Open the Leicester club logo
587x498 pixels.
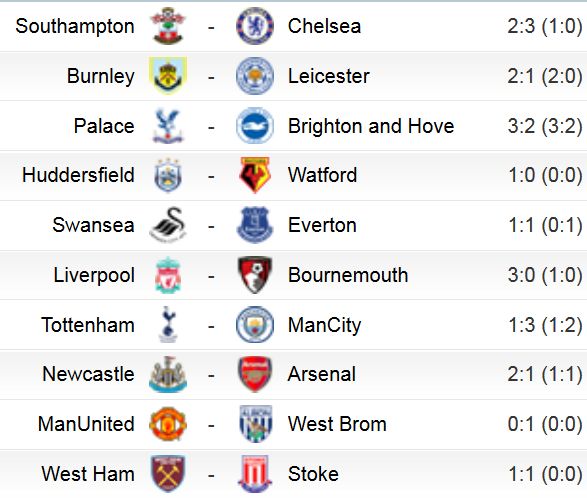(x=255, y=76)
